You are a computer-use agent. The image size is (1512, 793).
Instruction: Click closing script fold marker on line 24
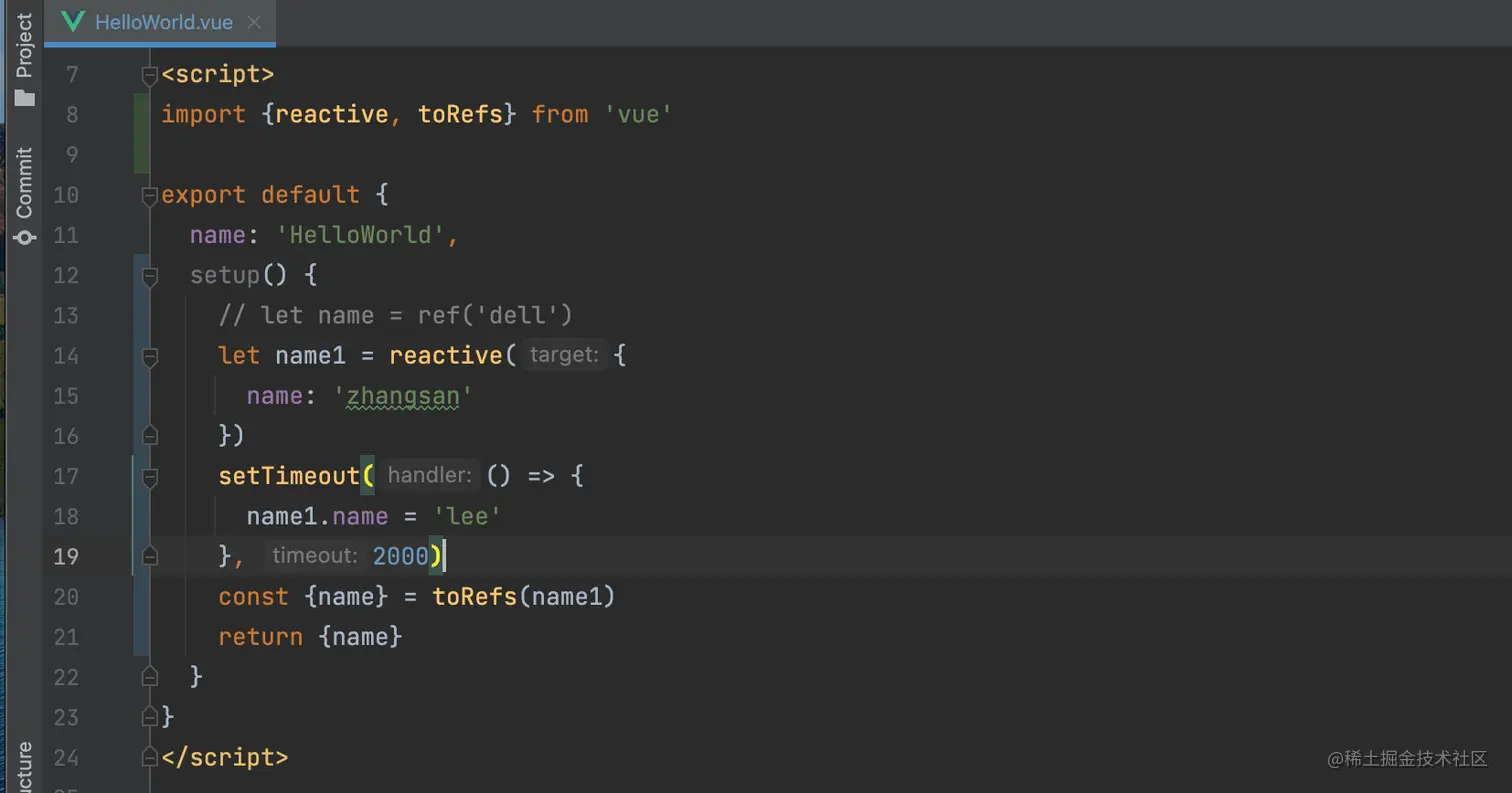tap(150, 757)
